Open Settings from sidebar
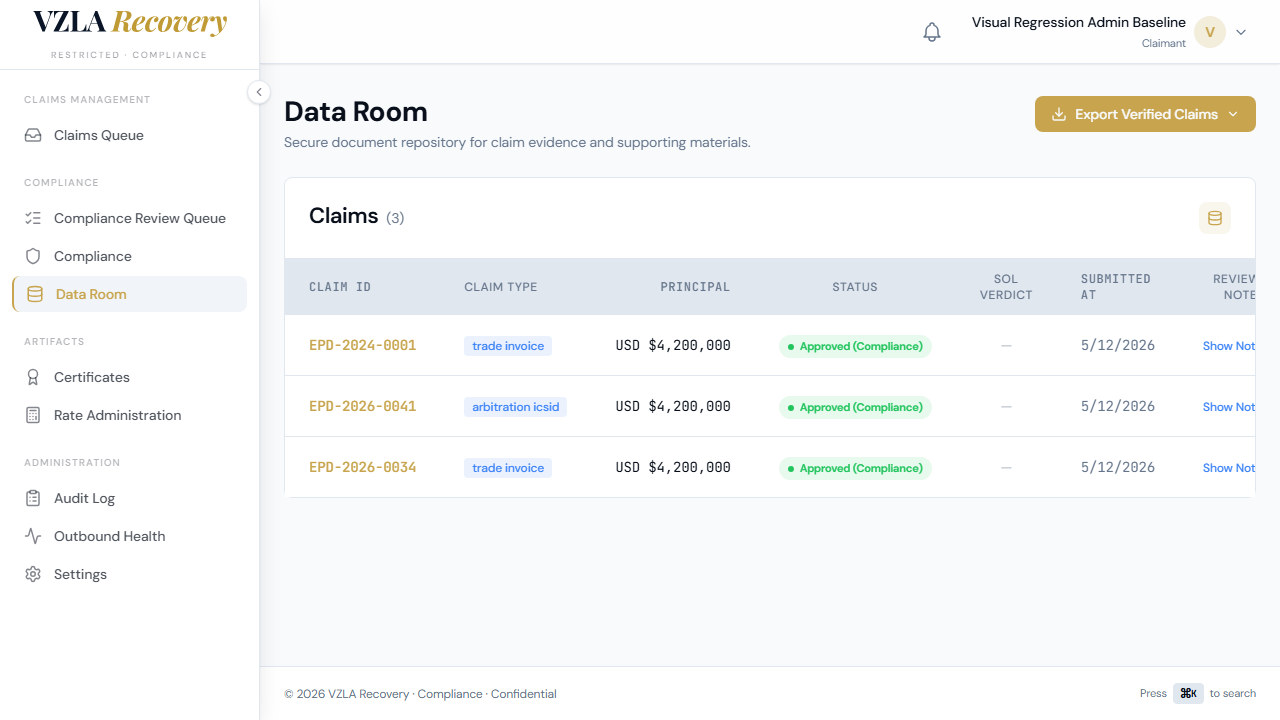 [x=129, y=574]
